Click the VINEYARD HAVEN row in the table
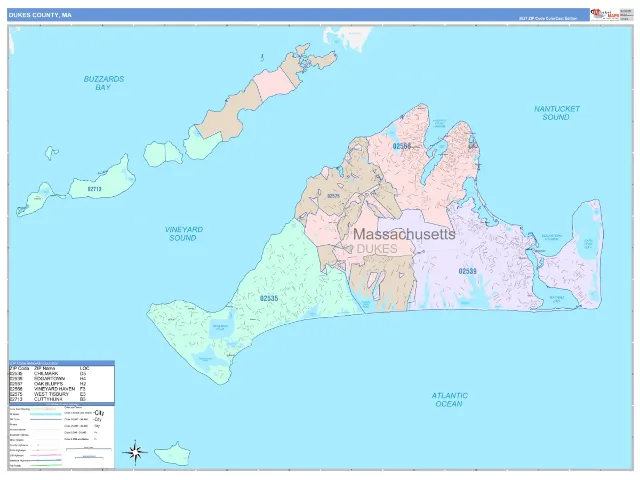The width and height of the screenshot is (640, 480). 60,389
